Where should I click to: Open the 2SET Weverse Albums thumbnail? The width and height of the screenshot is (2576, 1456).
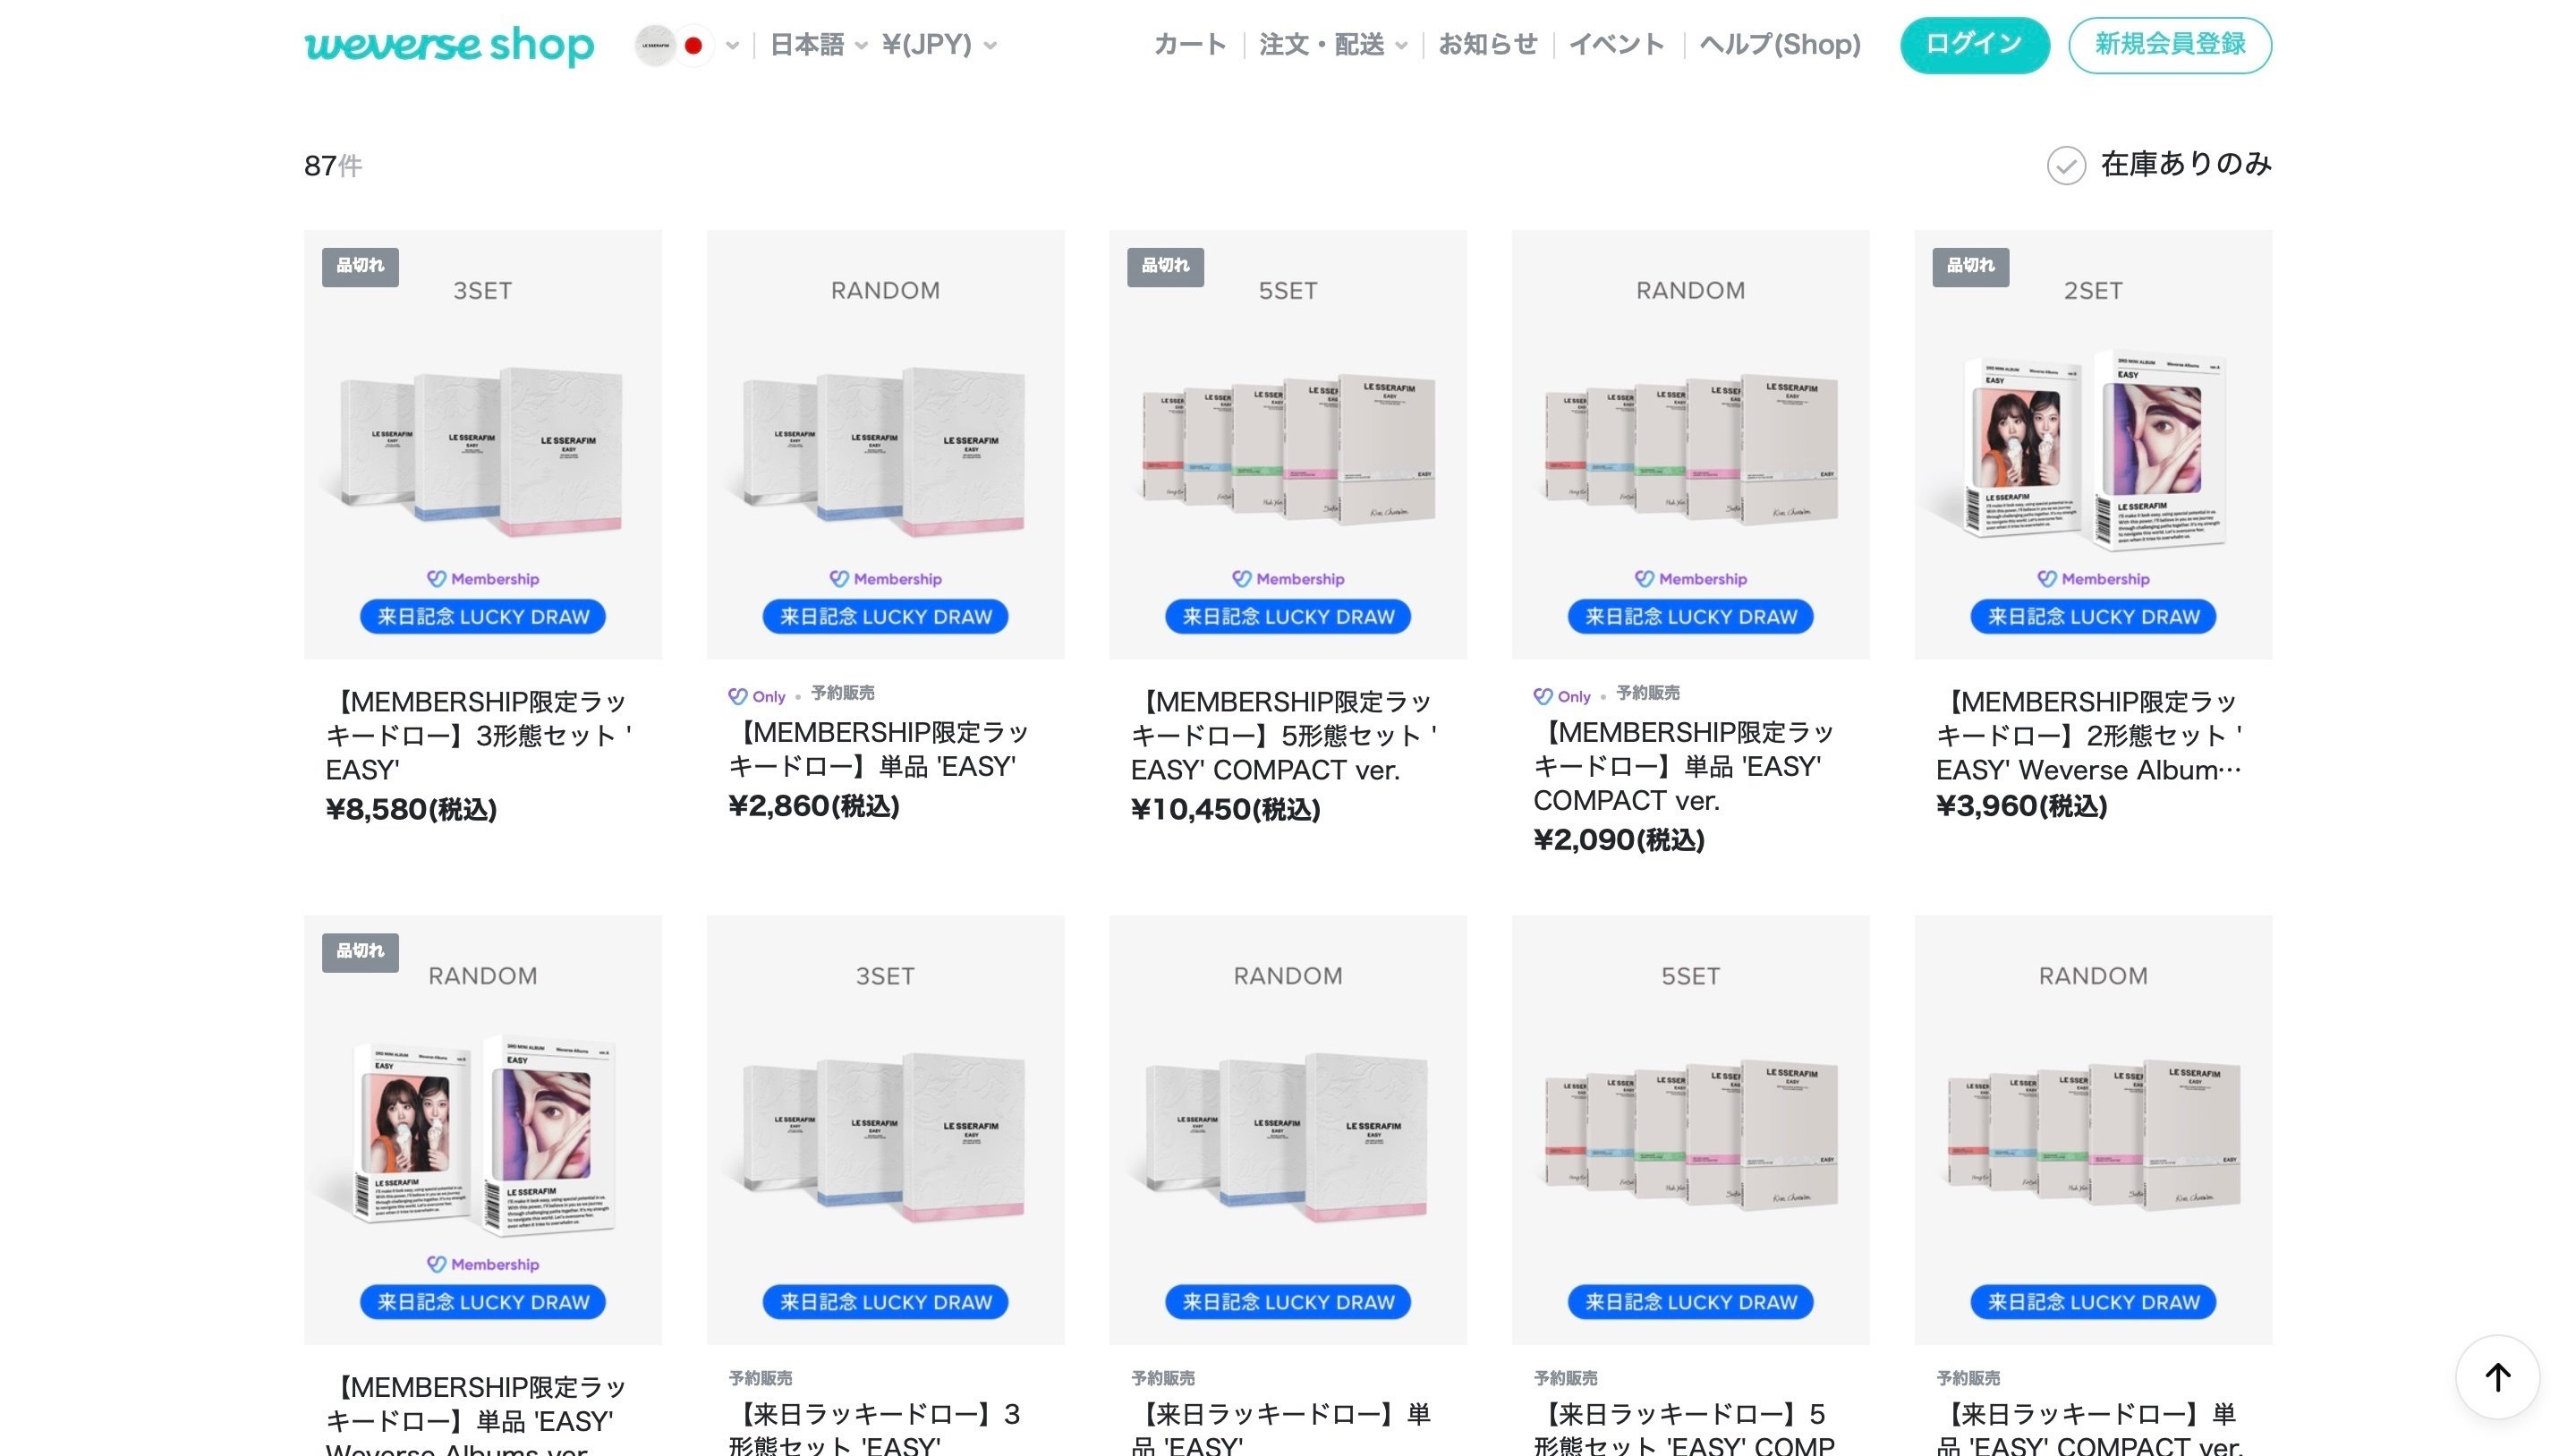[2093, 444]
